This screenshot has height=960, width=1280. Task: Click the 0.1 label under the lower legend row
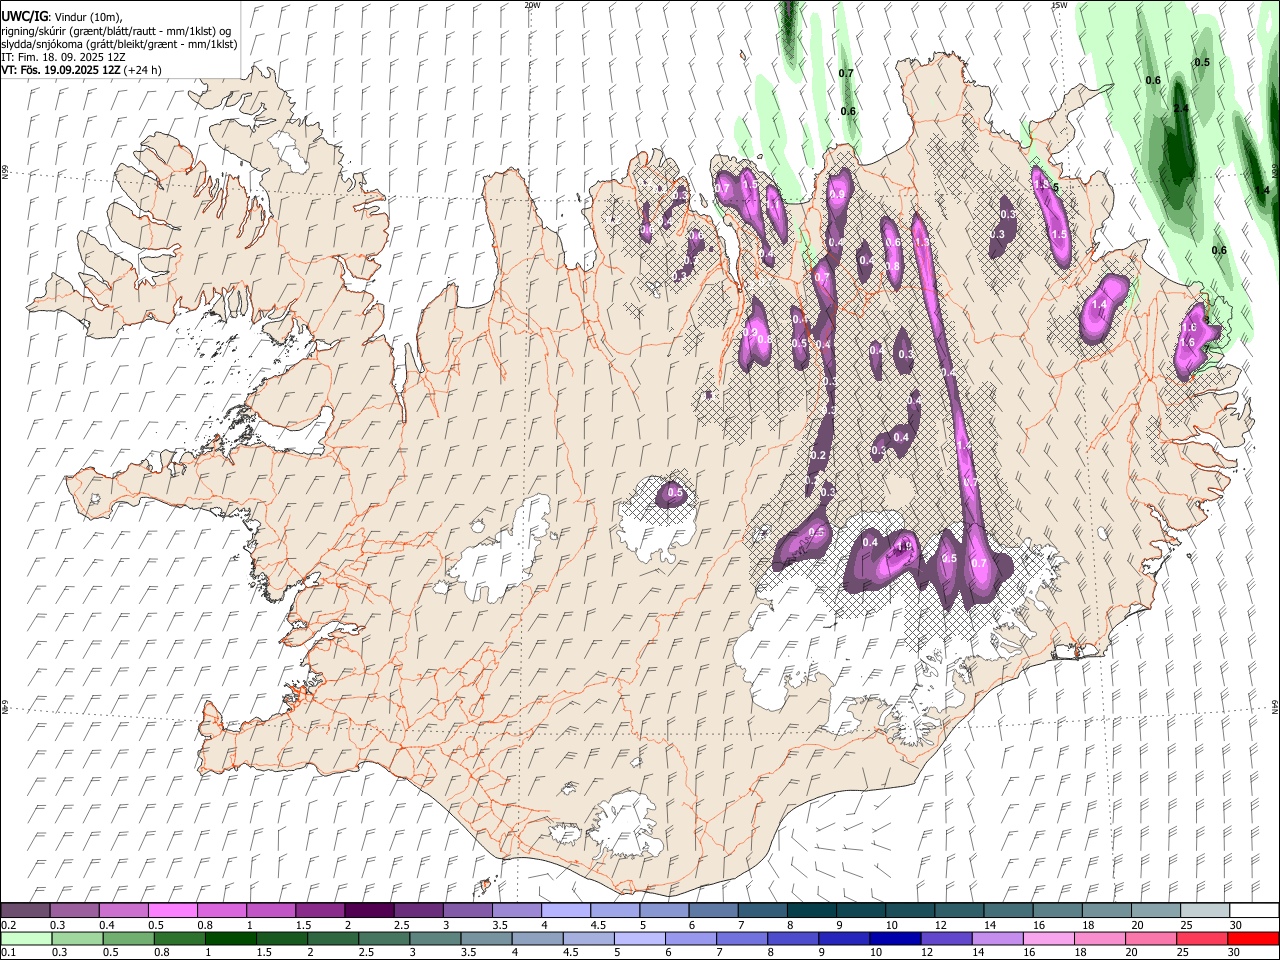(8, 952)
